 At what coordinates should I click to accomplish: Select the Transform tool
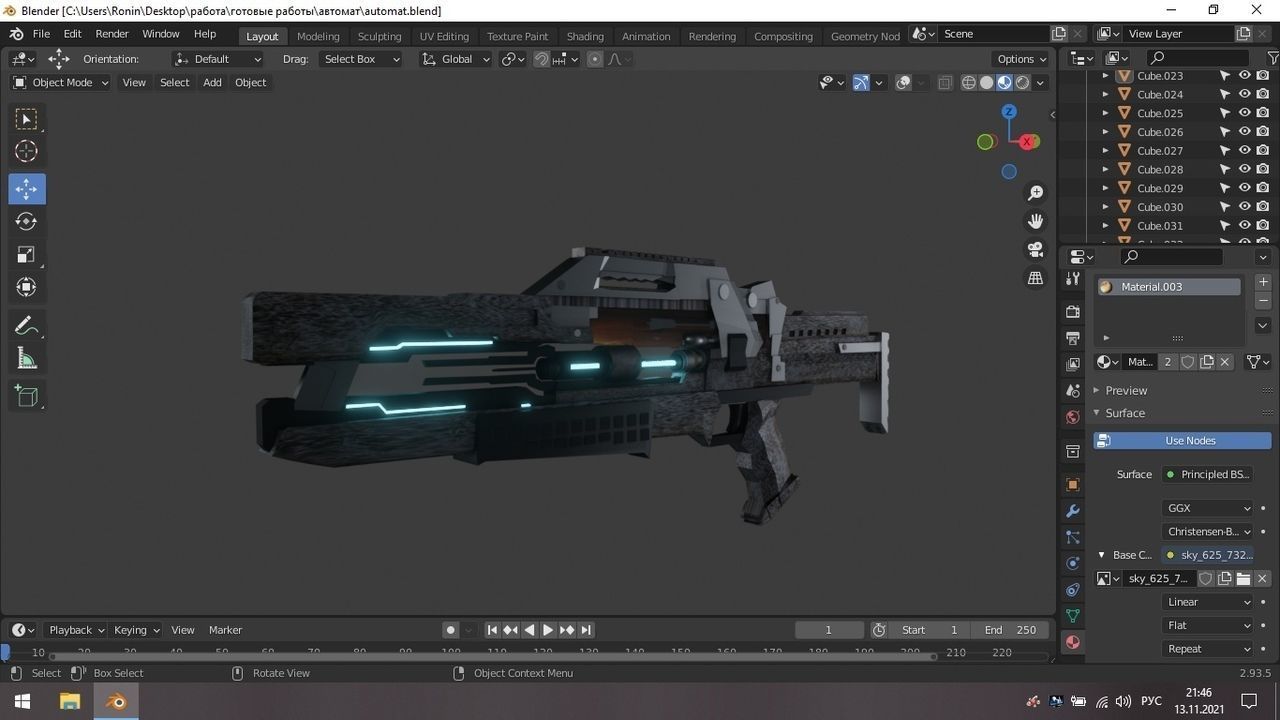click(27, 288)
